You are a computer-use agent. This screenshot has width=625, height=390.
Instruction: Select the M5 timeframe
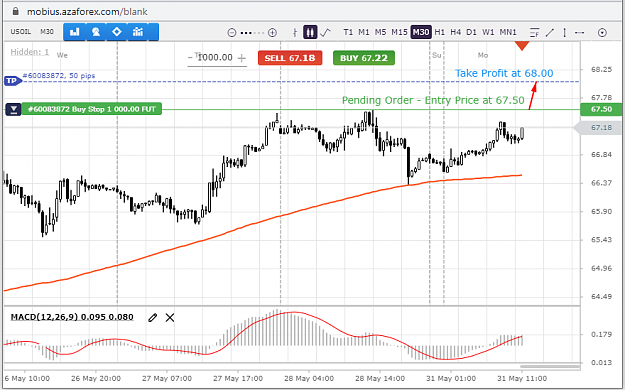click(380, 32)
